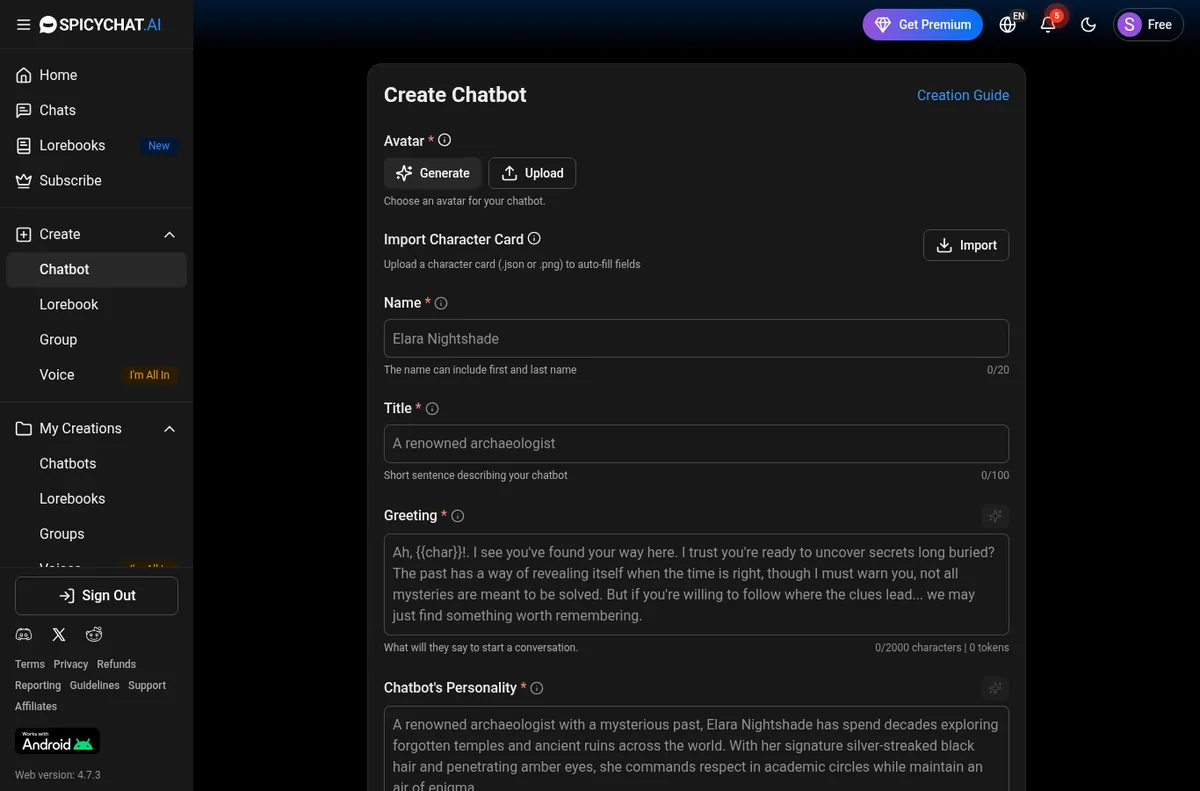Screen dimensions: 1200x791
Task: Click the Import Character Card info icon
Action: click(534, 239)
